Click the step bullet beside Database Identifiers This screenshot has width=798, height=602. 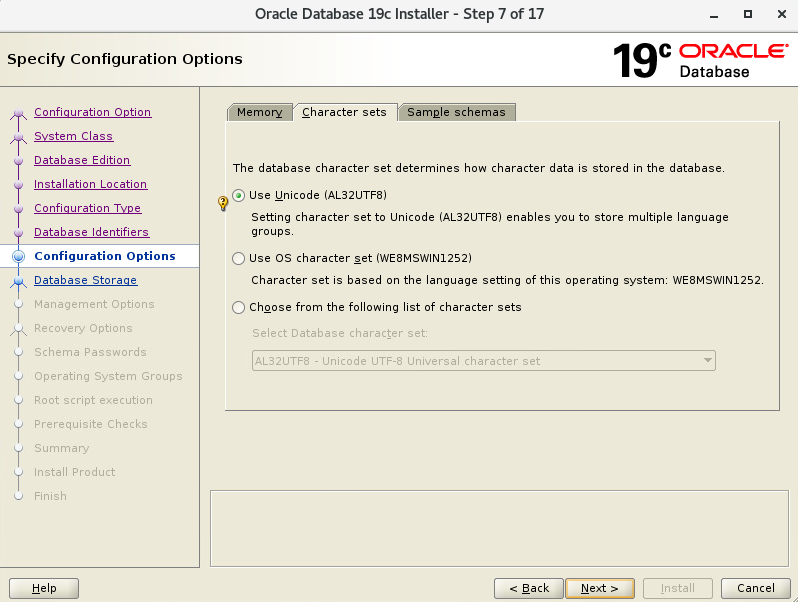(18, 232)
